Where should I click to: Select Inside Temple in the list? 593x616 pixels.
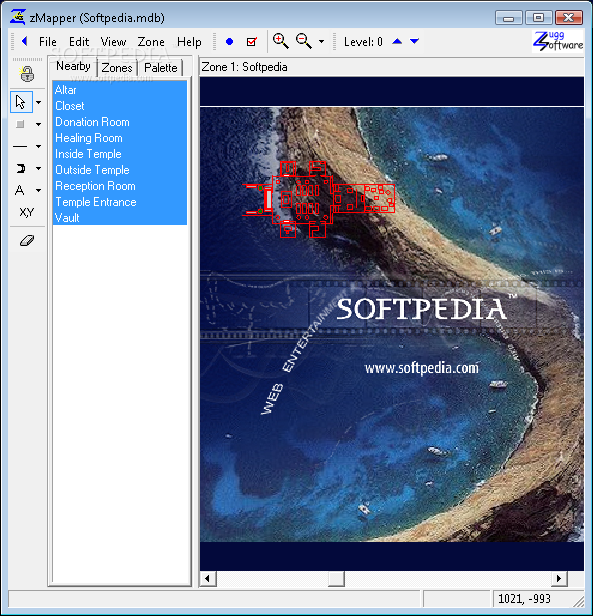(120, 154)
